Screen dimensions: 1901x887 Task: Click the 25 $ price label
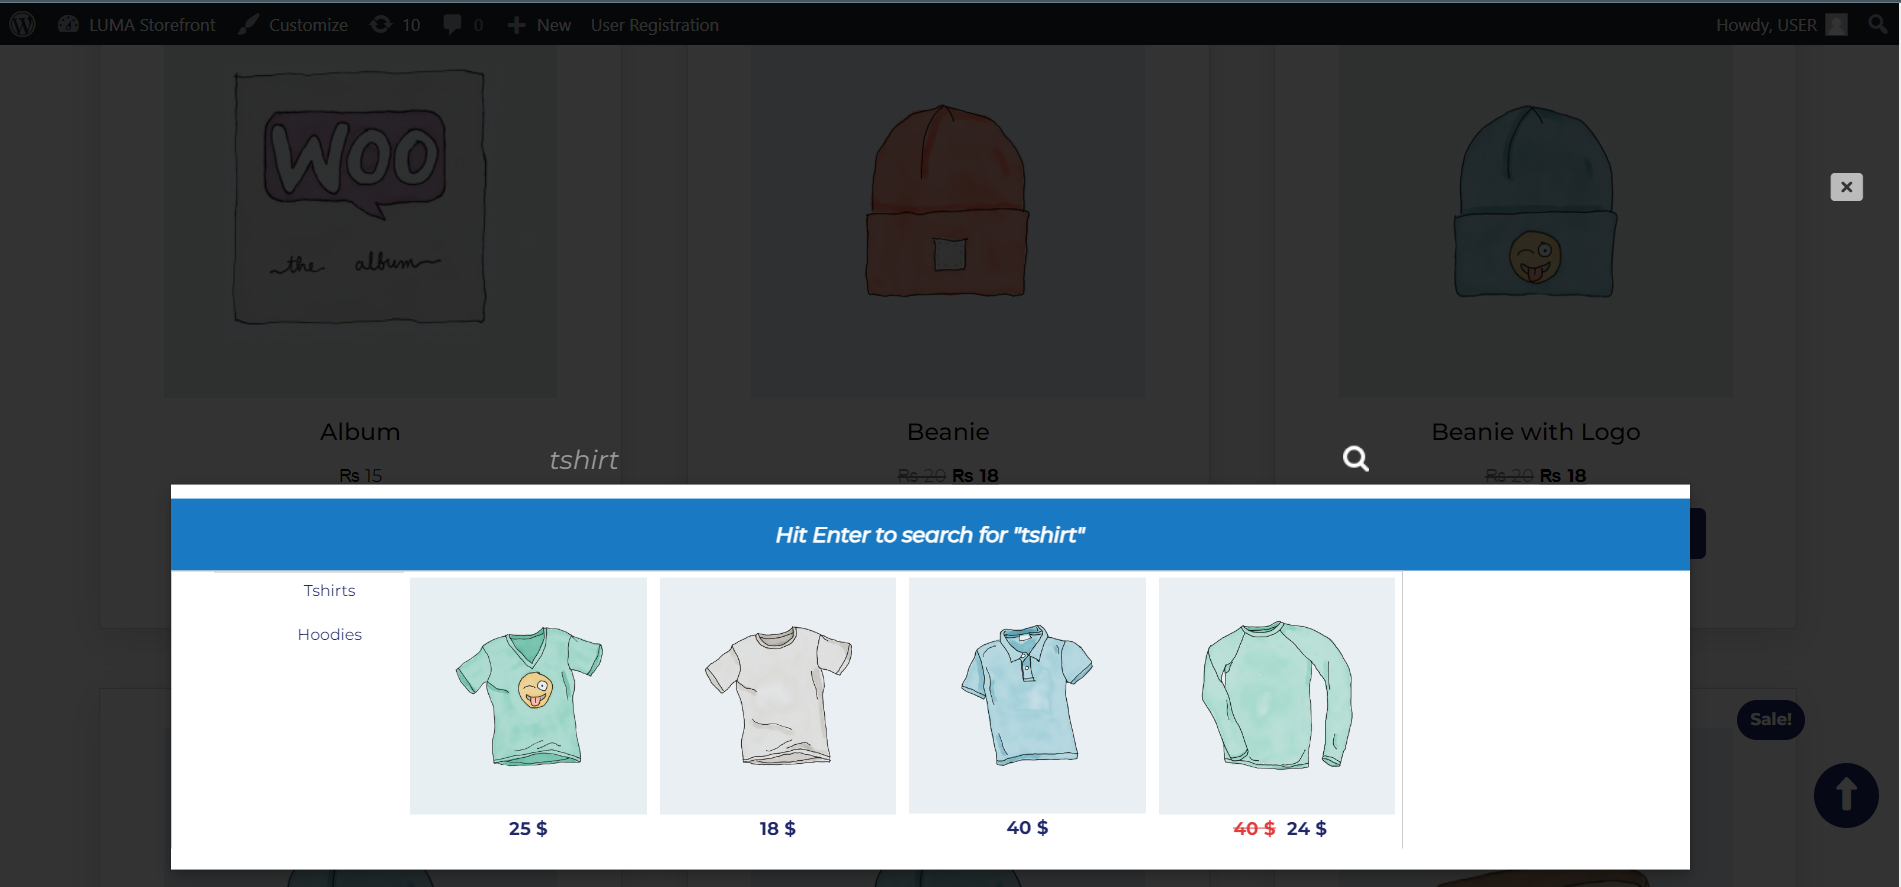[528, 829]
